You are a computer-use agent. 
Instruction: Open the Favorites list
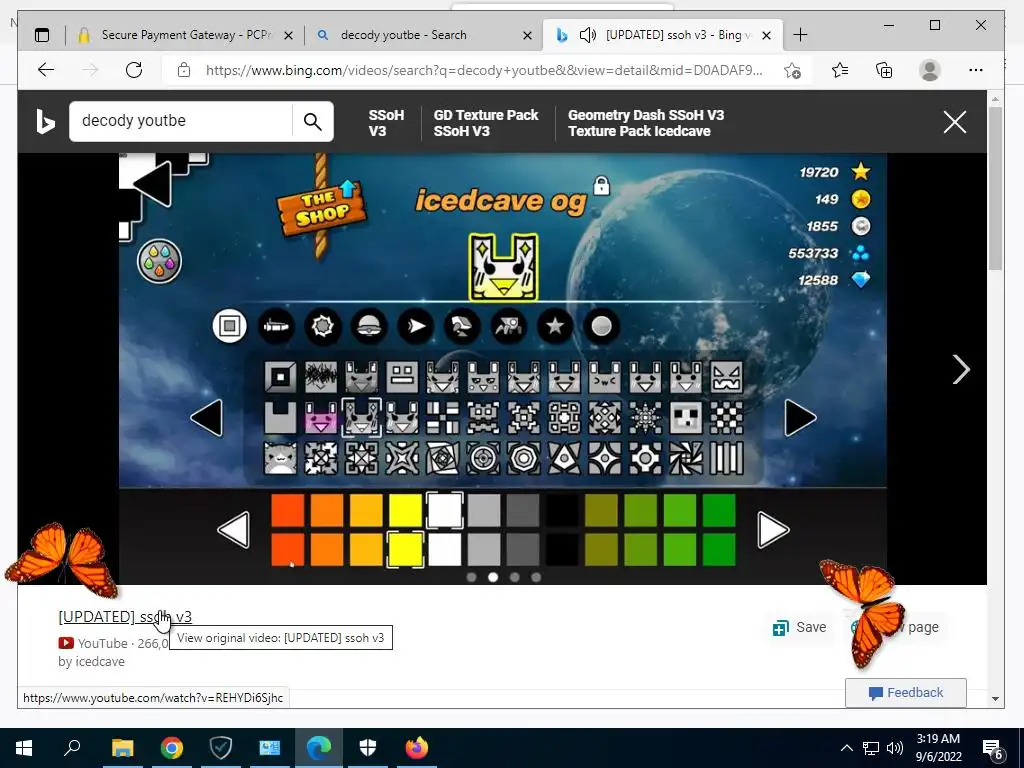840,70
